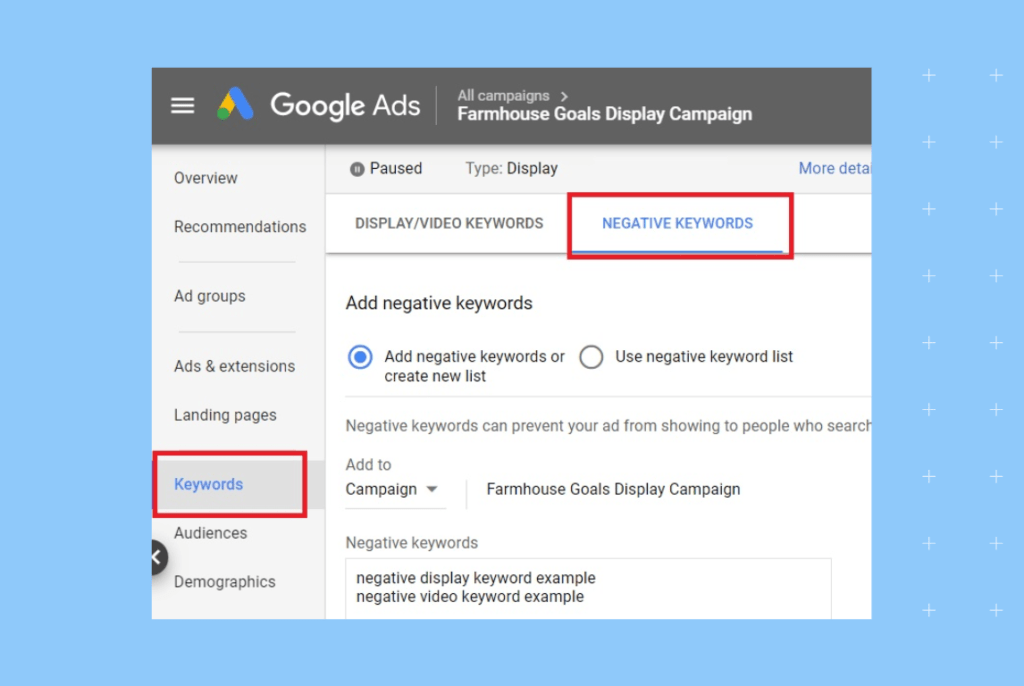Screen dimensions: 1024x686
Task: Open the DISPLAY/VIDEO KEYWORDS tab
Action: [x=448, y=223]
